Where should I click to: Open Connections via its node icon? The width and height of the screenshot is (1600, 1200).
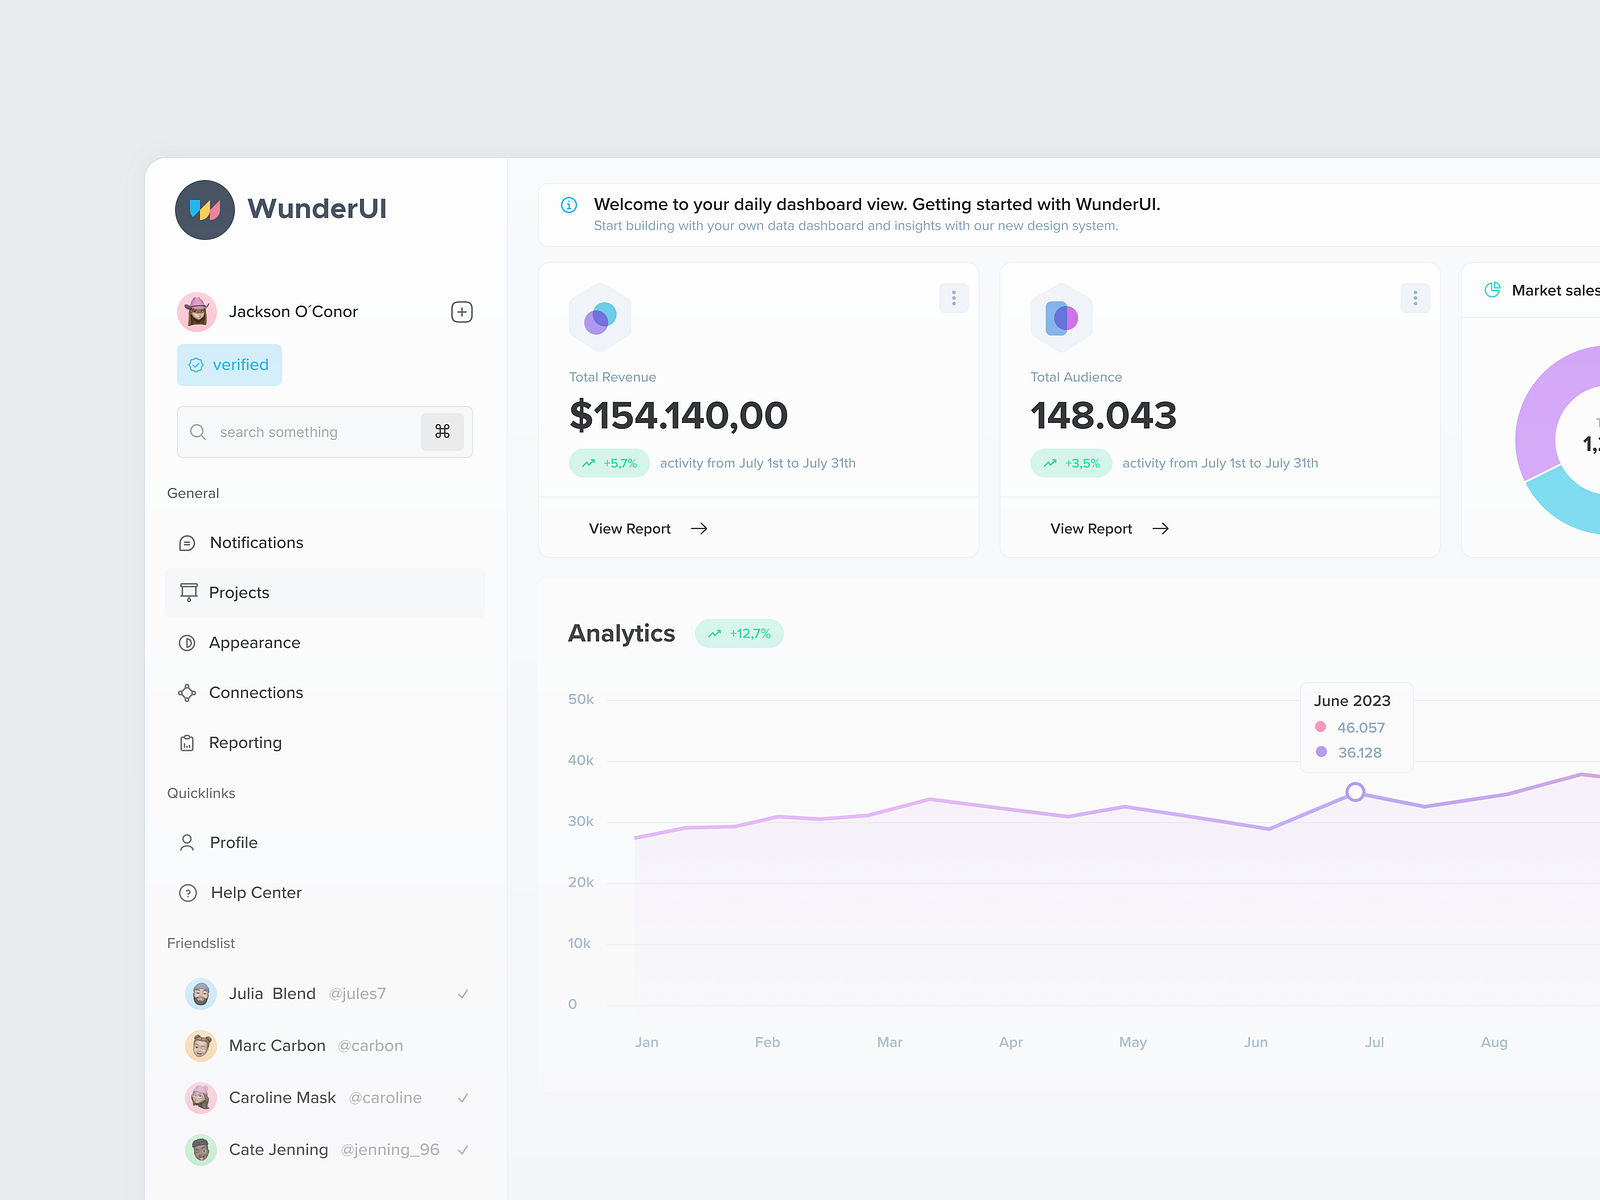tap(188, 692)
